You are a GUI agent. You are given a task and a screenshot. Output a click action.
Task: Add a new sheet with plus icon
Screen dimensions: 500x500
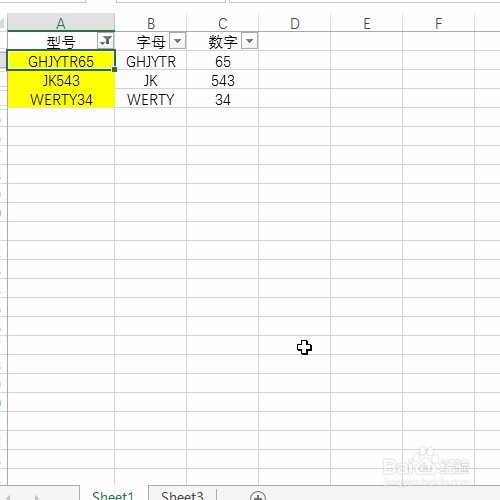[258, 496]
